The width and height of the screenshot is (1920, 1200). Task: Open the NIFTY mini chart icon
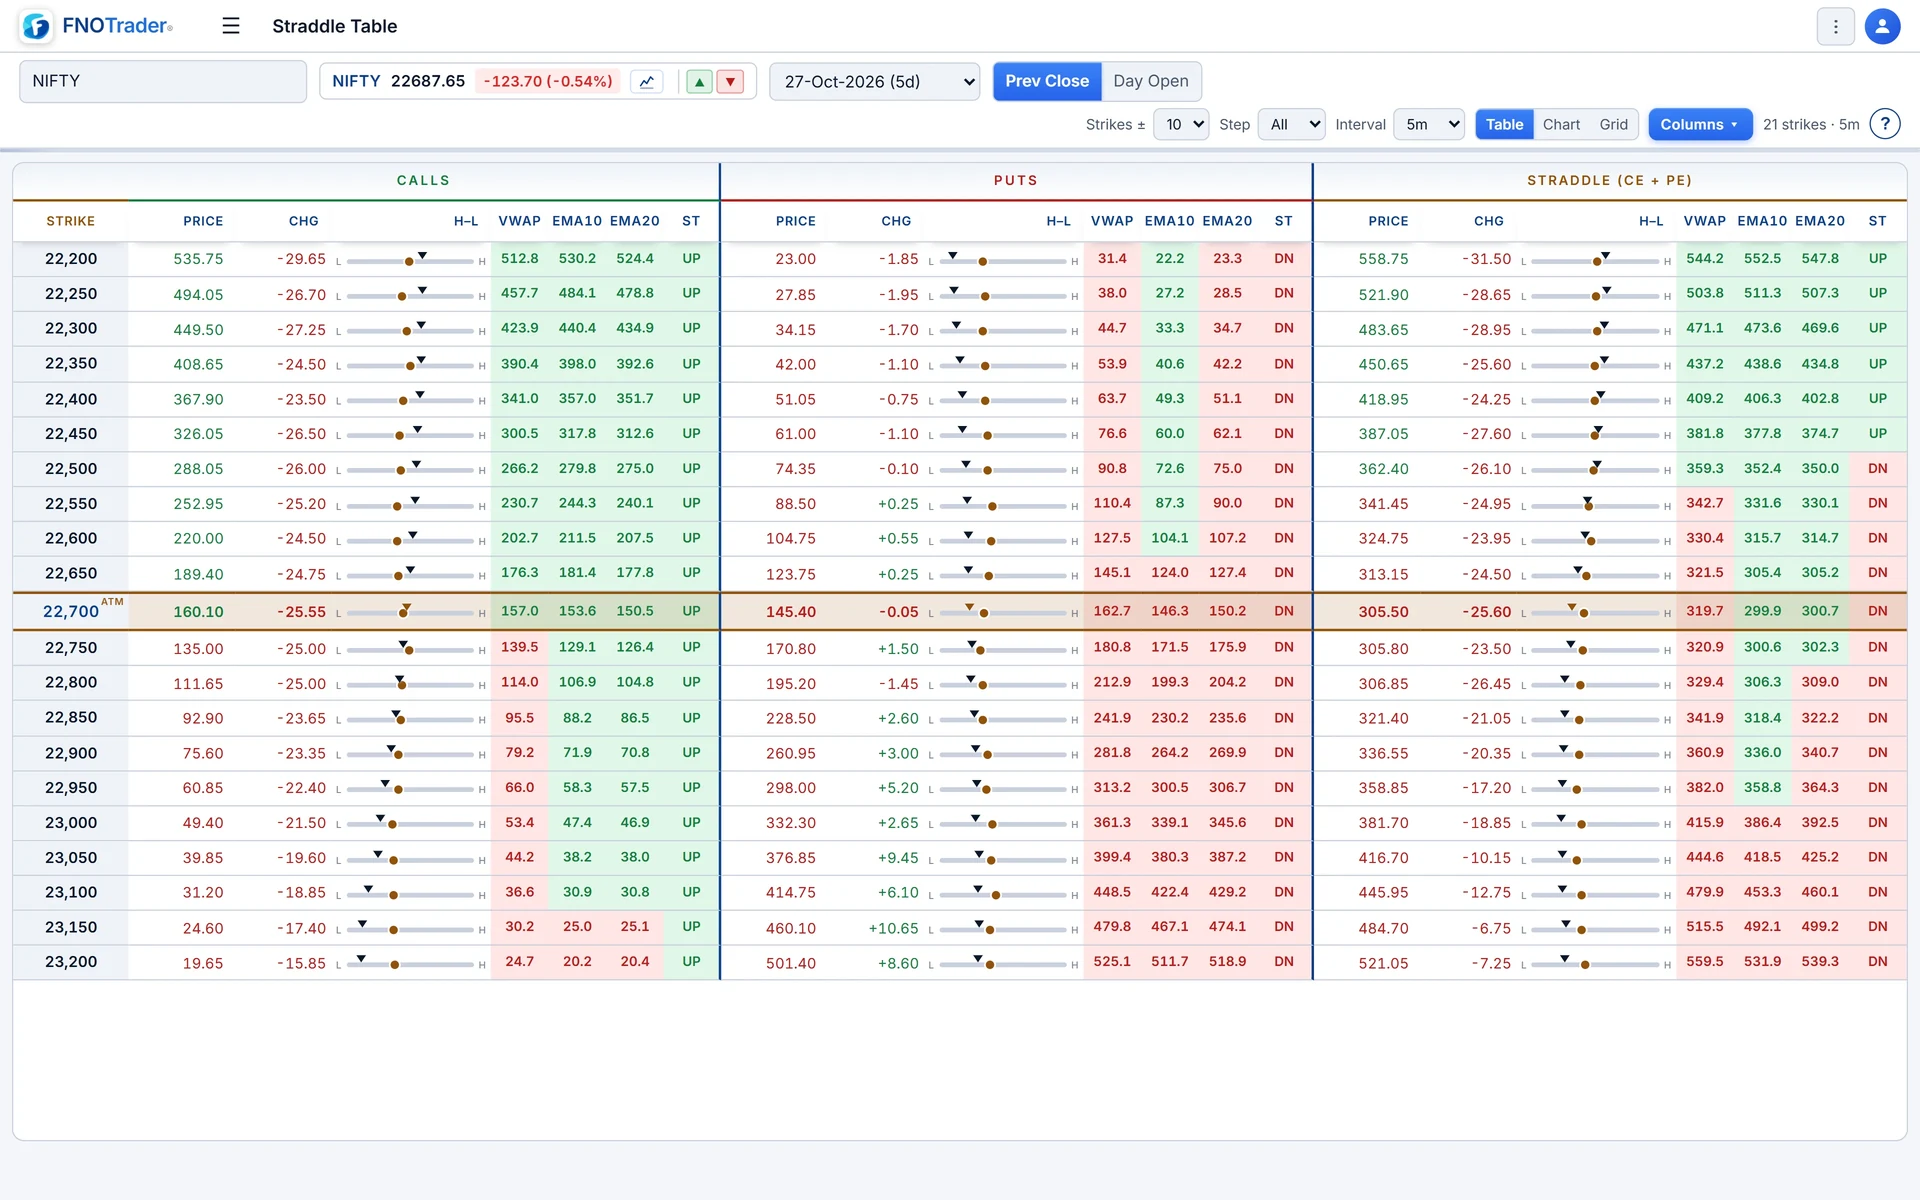click(x=647, y=82)
